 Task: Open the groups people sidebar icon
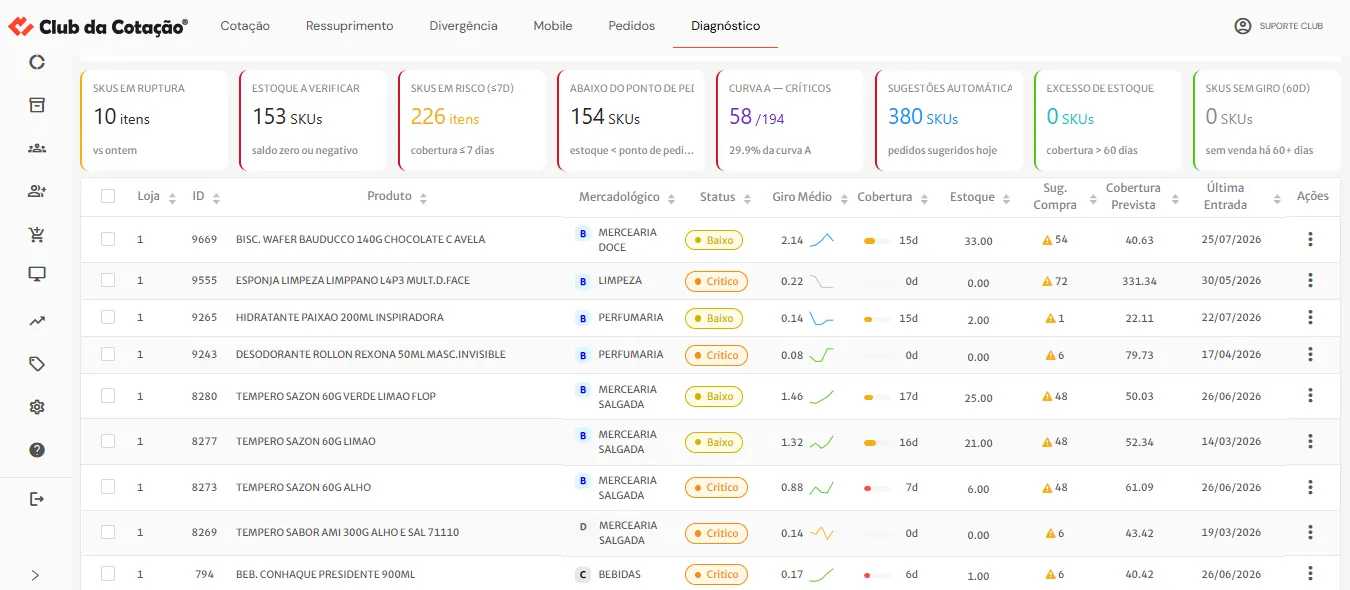37,148
